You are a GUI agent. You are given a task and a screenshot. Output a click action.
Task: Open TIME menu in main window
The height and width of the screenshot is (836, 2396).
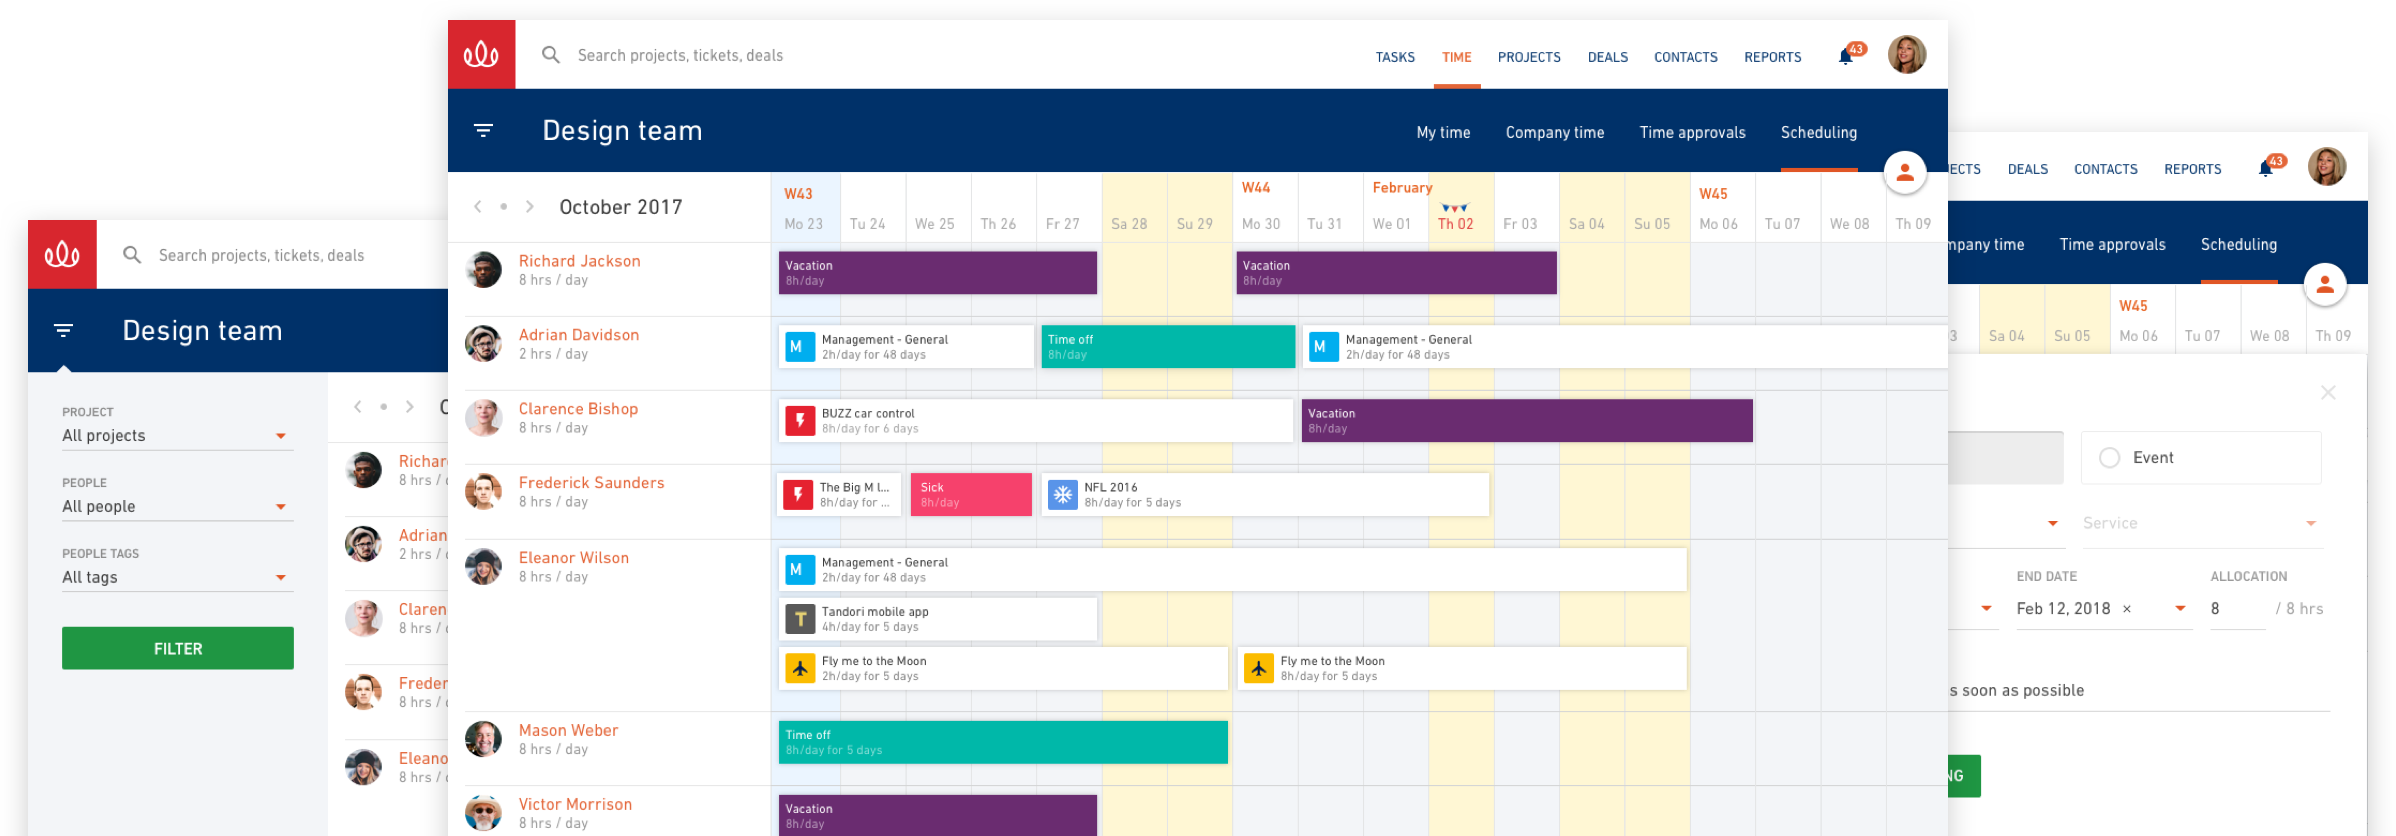[1456, 57]
